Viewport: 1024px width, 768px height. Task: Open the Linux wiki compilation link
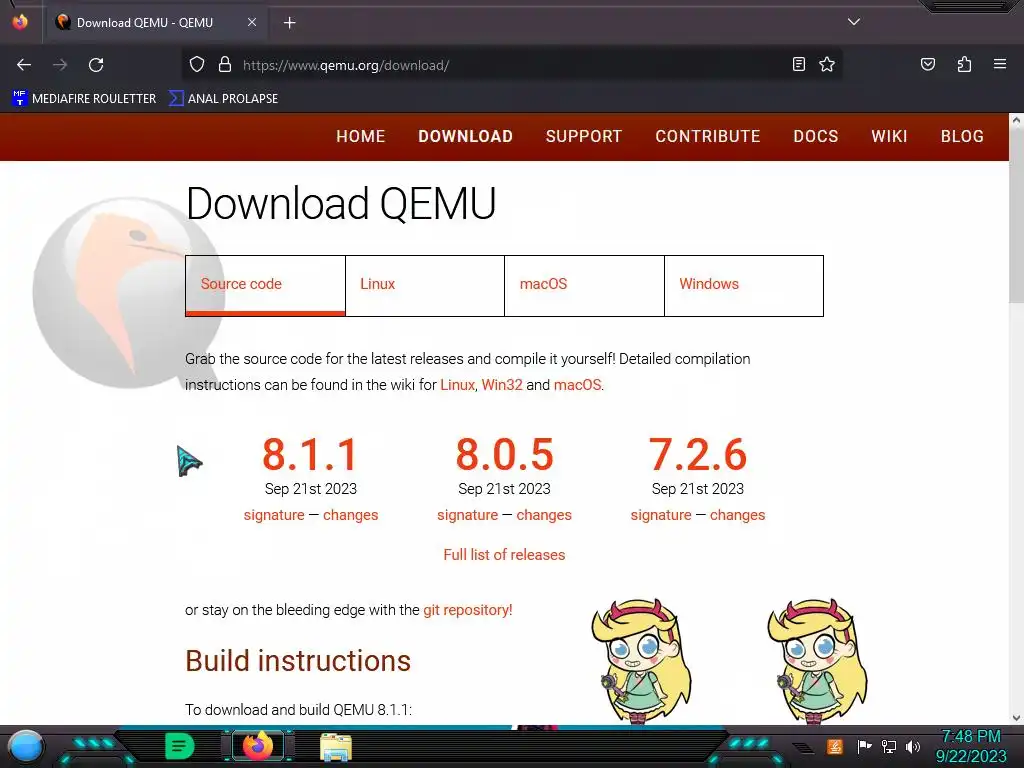click(457, 385)
